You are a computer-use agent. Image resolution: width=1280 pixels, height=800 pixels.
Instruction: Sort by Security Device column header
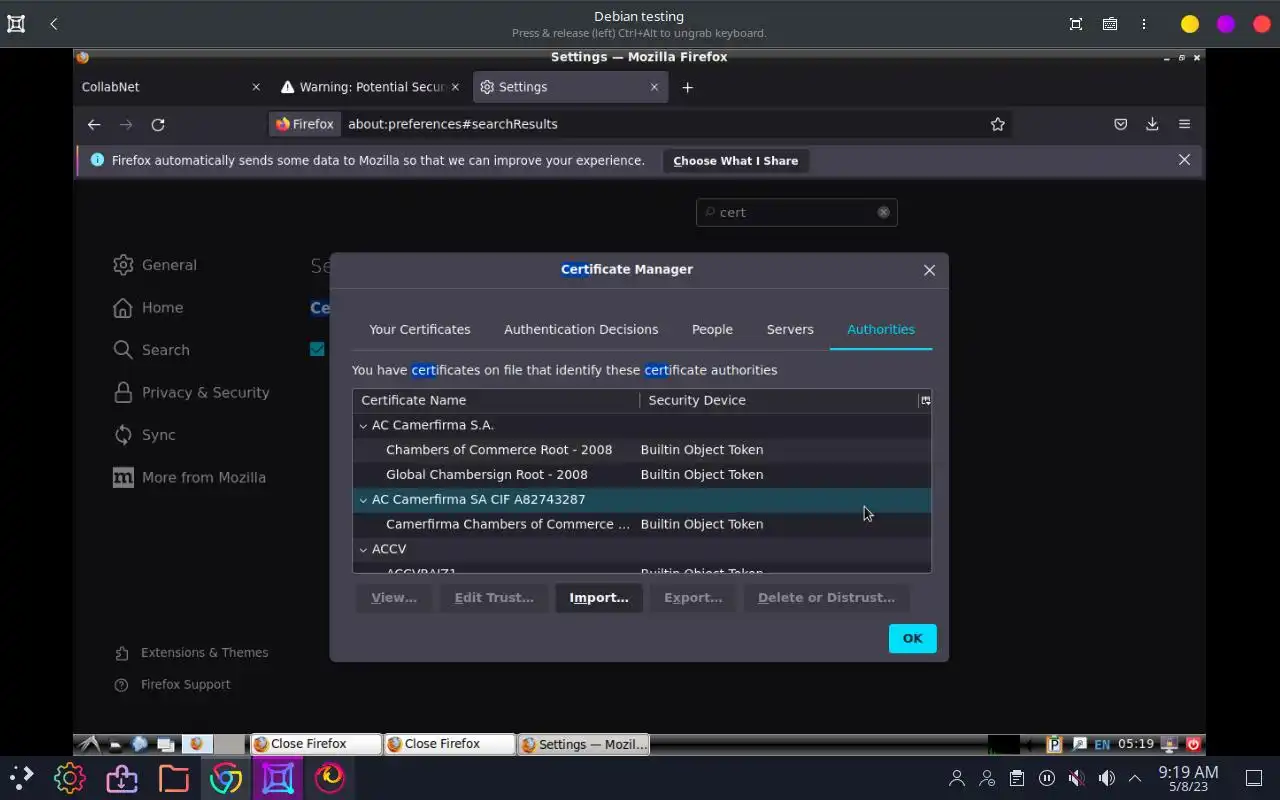coord(779,400)
